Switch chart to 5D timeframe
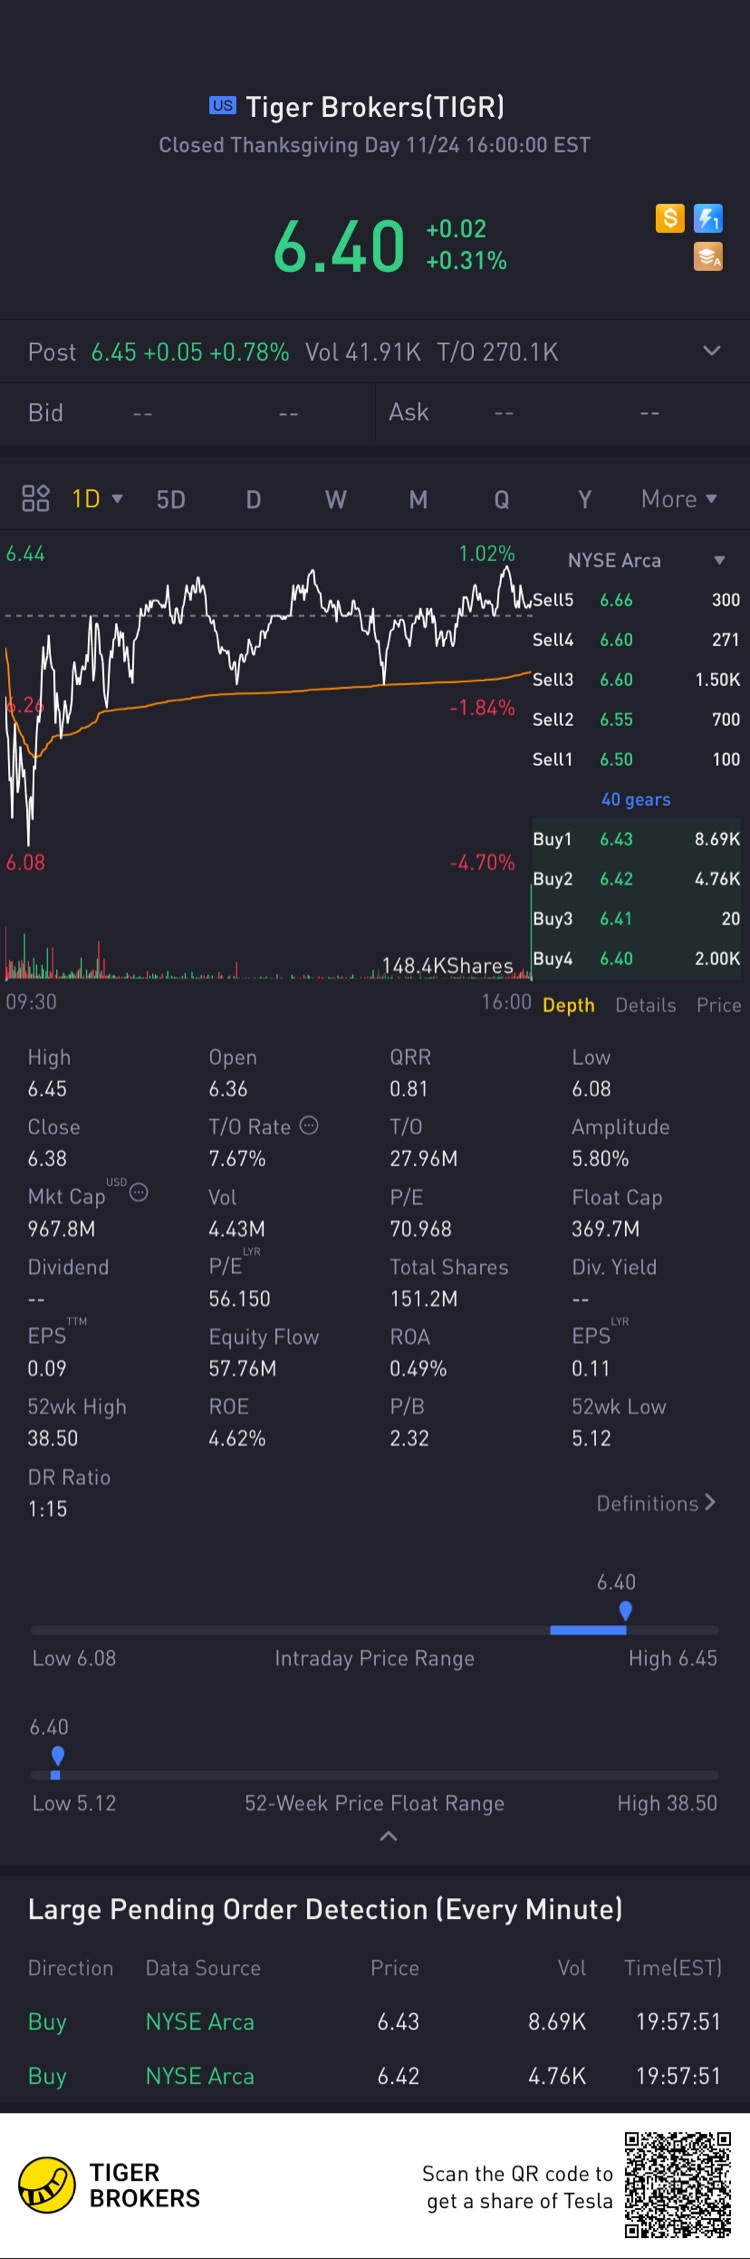 click(x=171, y=500)
